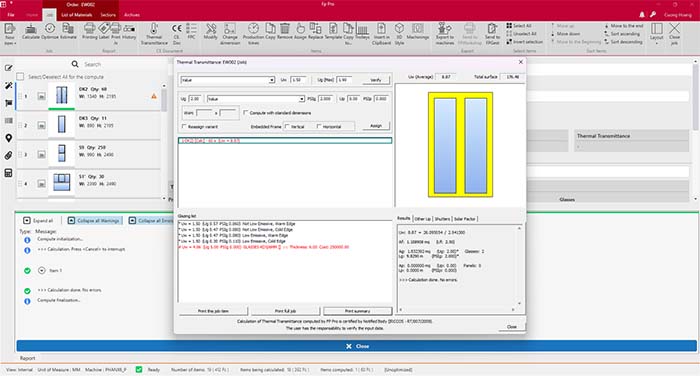
Task: Expand the Ug Value dropdown
Action: (255, 99)
